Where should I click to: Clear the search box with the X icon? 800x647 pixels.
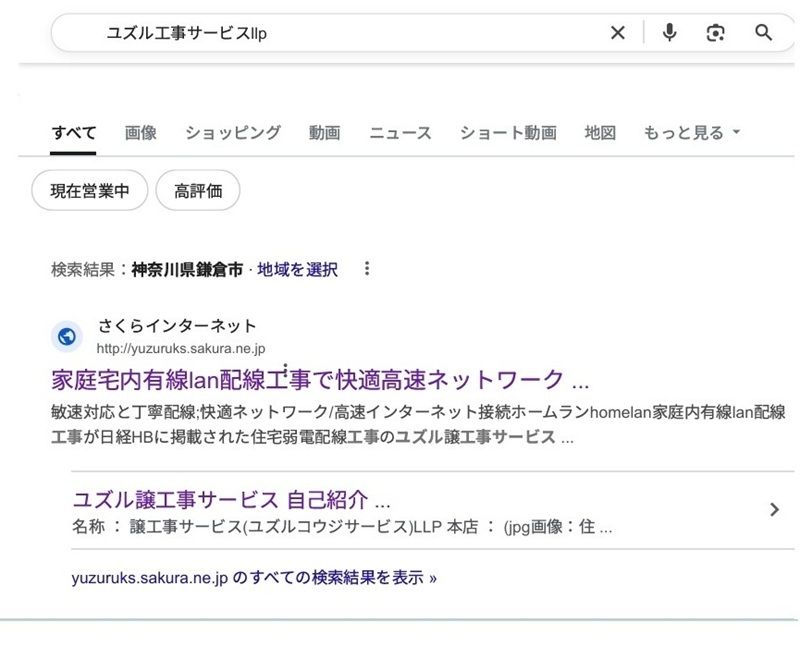[x=618, y=33]
